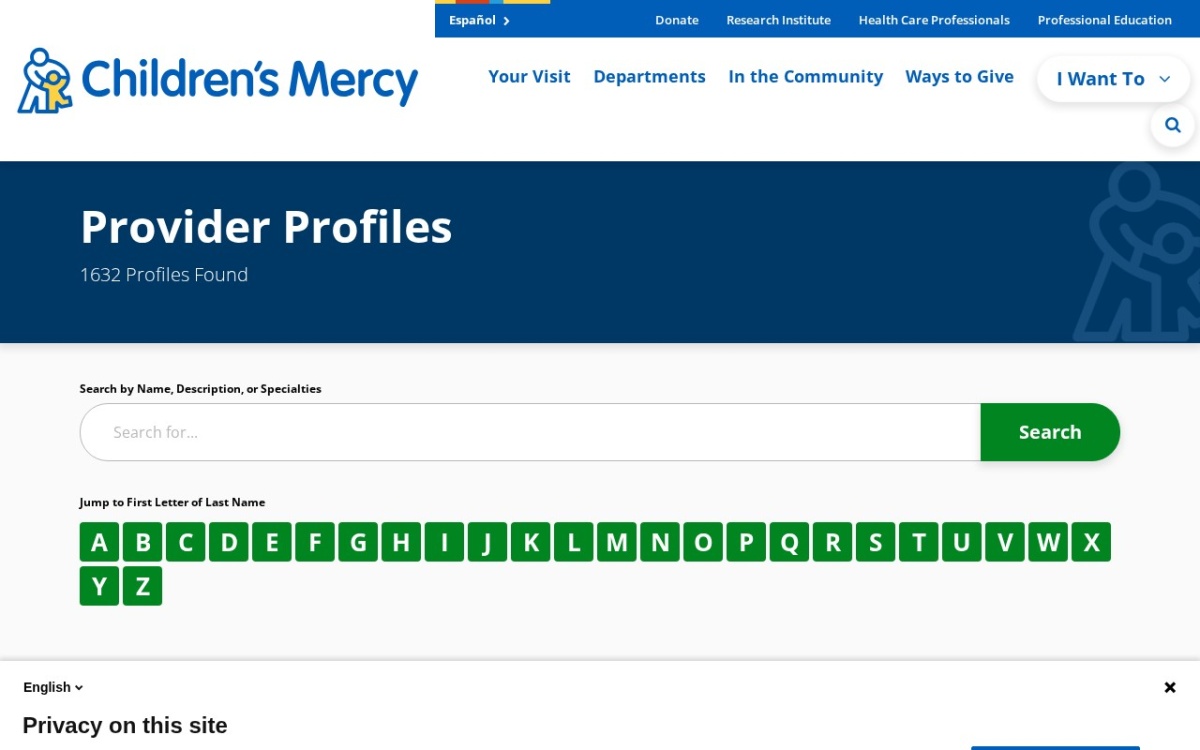Open Your Visit menu

pos(529,77)
